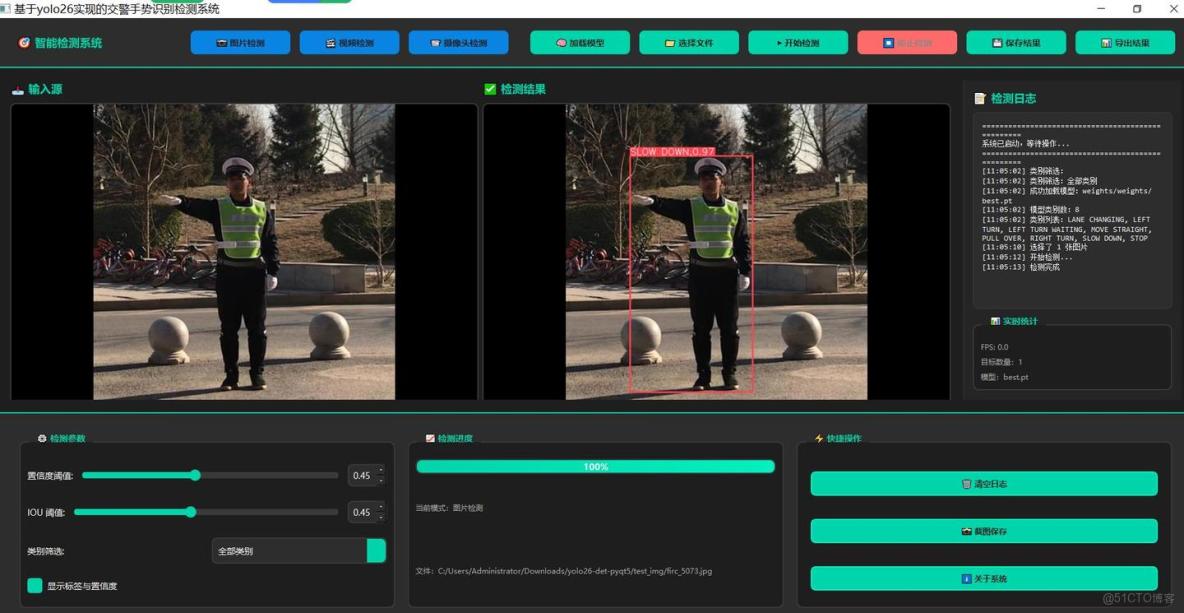Switch to 视频检测 video detection mode
Image resolution: width=1184 pixels, height=613 pixels.
pos(349,43)
